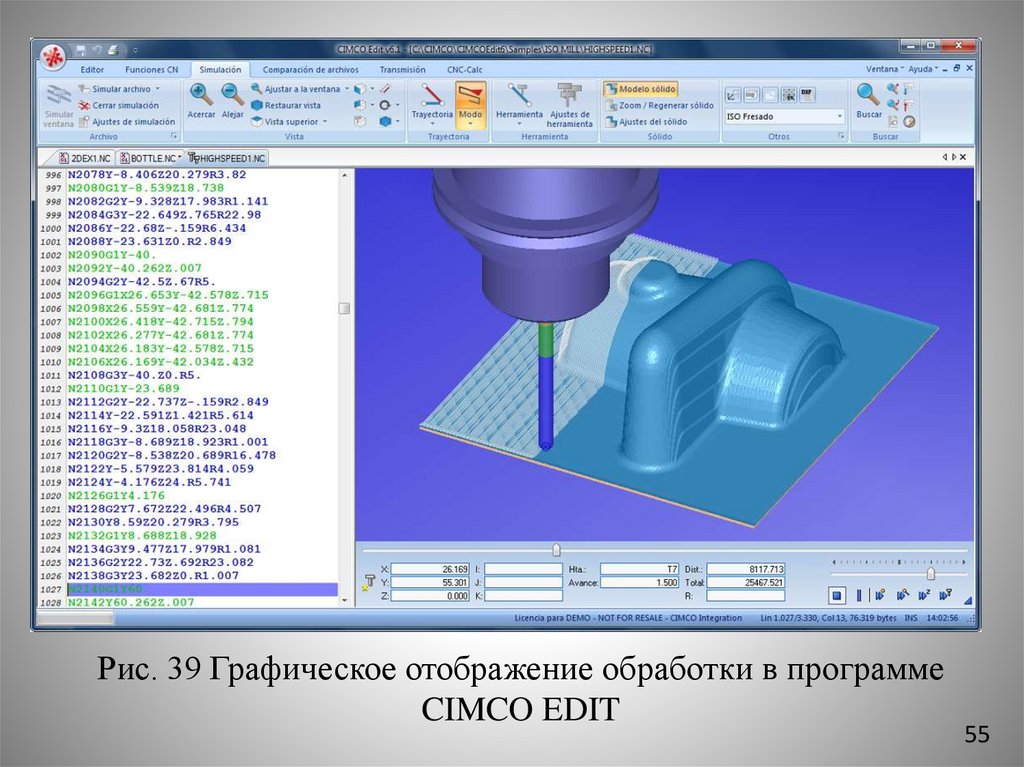Viewport: 1024px width, 767px height.
Task: Click the save icon in quick access toolbar
Action: click(x=80, y=50)
